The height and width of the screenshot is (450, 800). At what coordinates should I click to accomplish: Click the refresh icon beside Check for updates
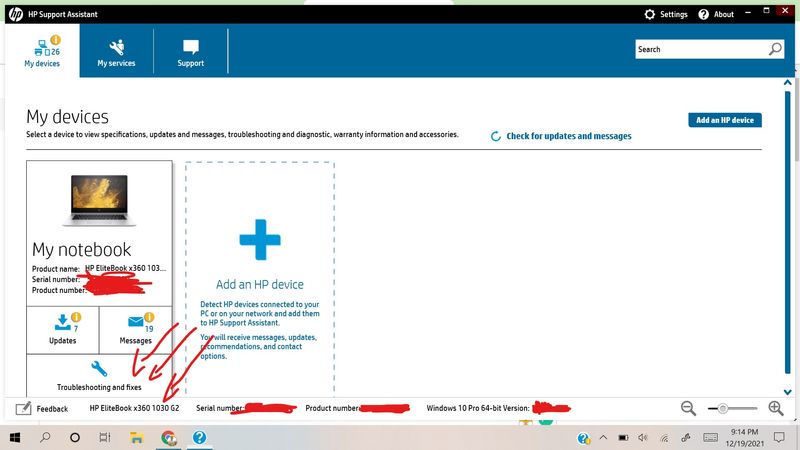tap(495, 136)
